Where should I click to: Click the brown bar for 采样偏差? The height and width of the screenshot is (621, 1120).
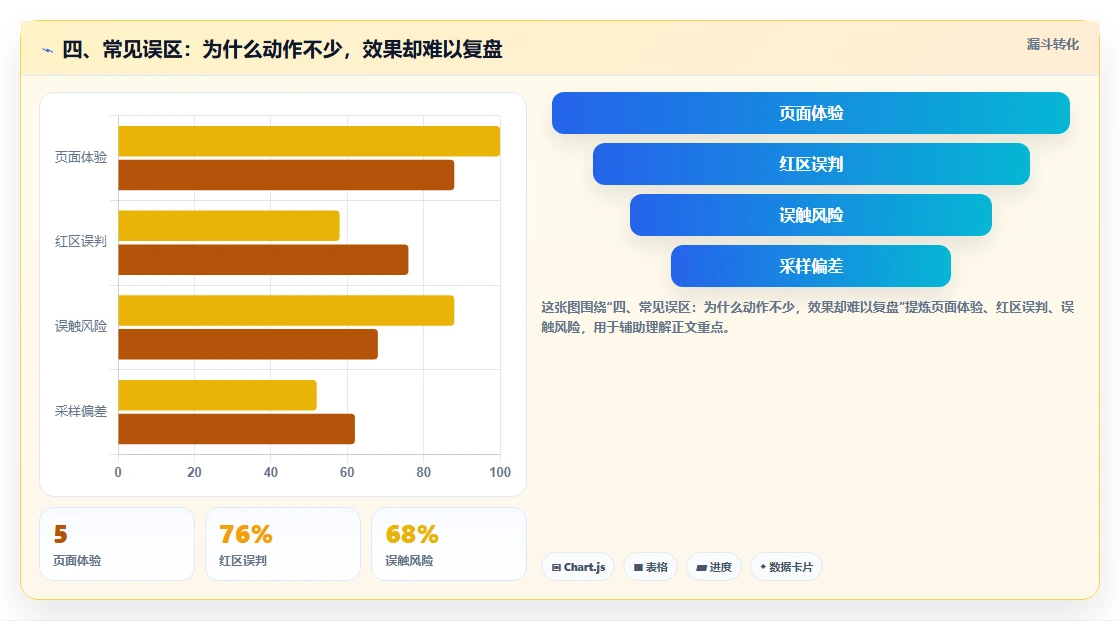pyautogui.click(x=236, y=429)
